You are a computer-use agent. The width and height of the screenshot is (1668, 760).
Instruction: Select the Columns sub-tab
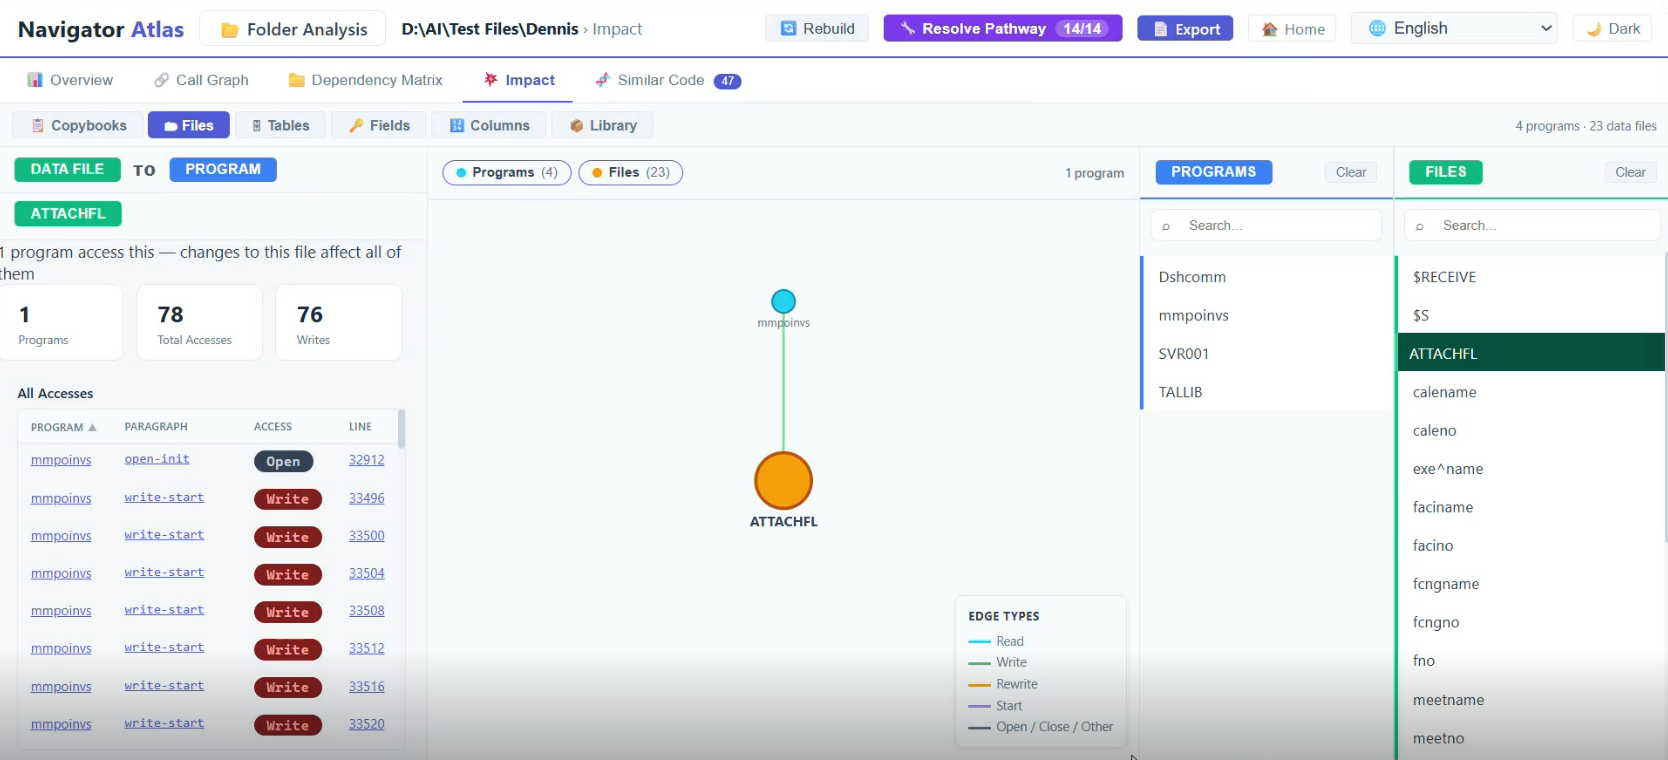[489, 125]
